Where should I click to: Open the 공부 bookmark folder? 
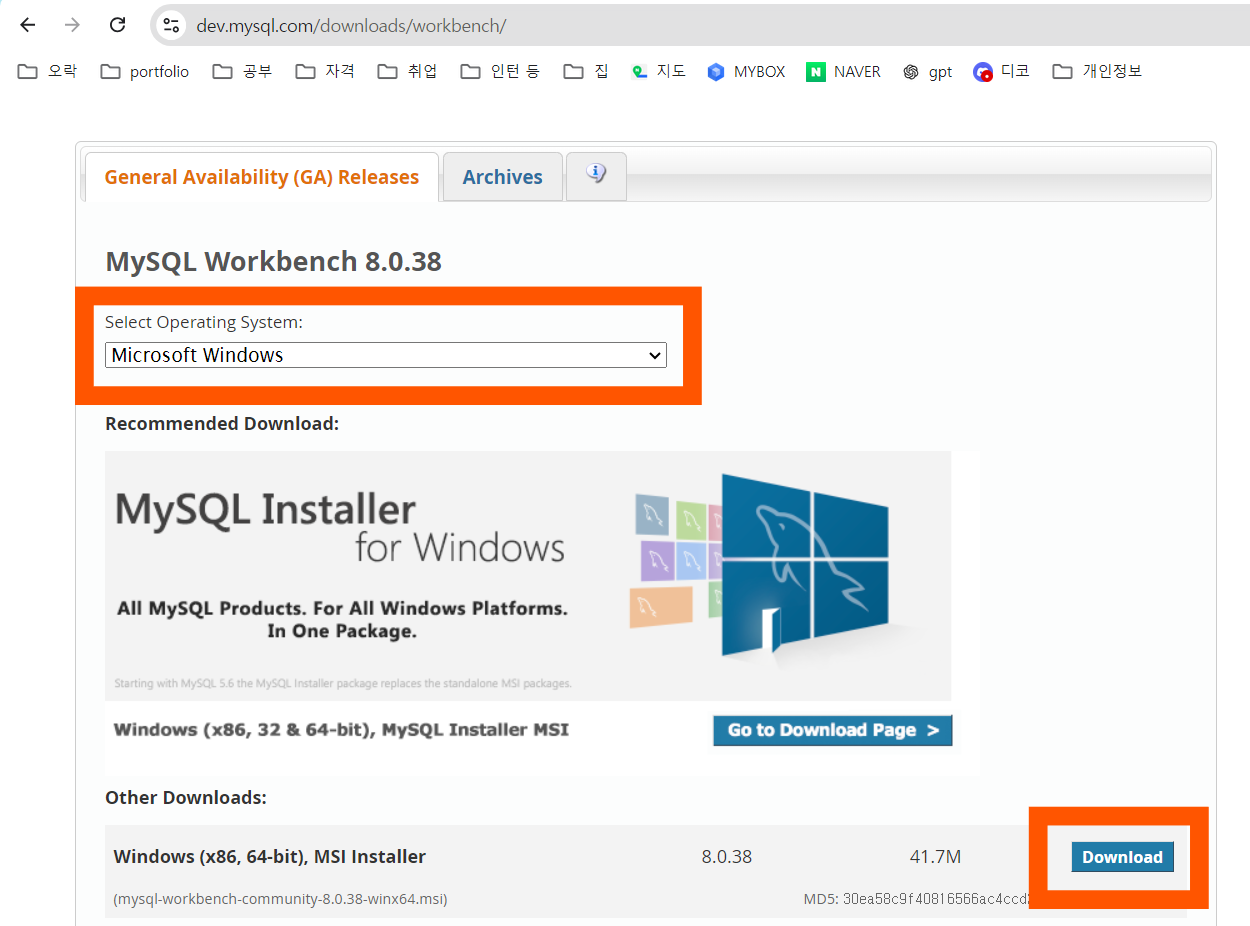(x=242, y=72)
